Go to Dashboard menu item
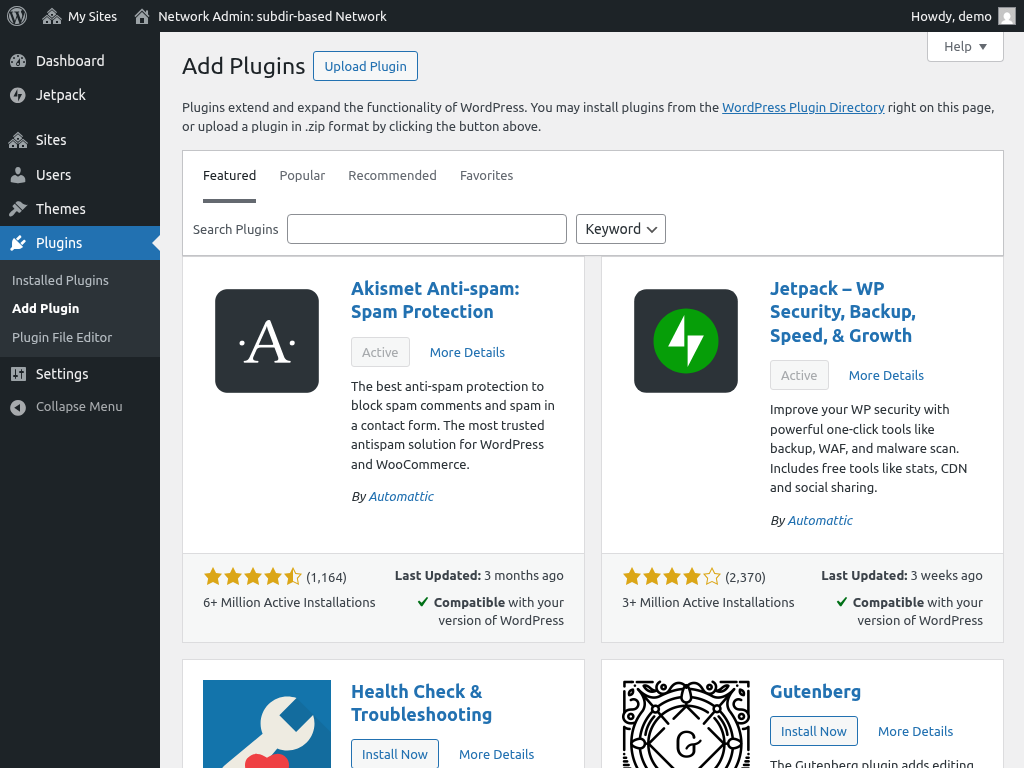 pos(80,61)
